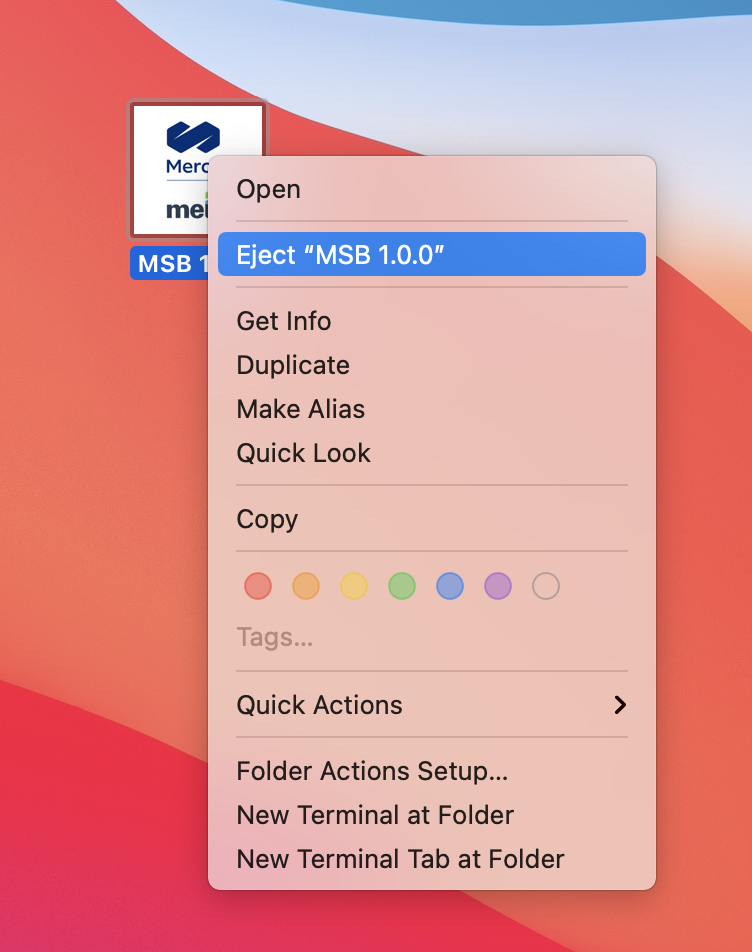Click the gray tag circle

tap(546, 586)
